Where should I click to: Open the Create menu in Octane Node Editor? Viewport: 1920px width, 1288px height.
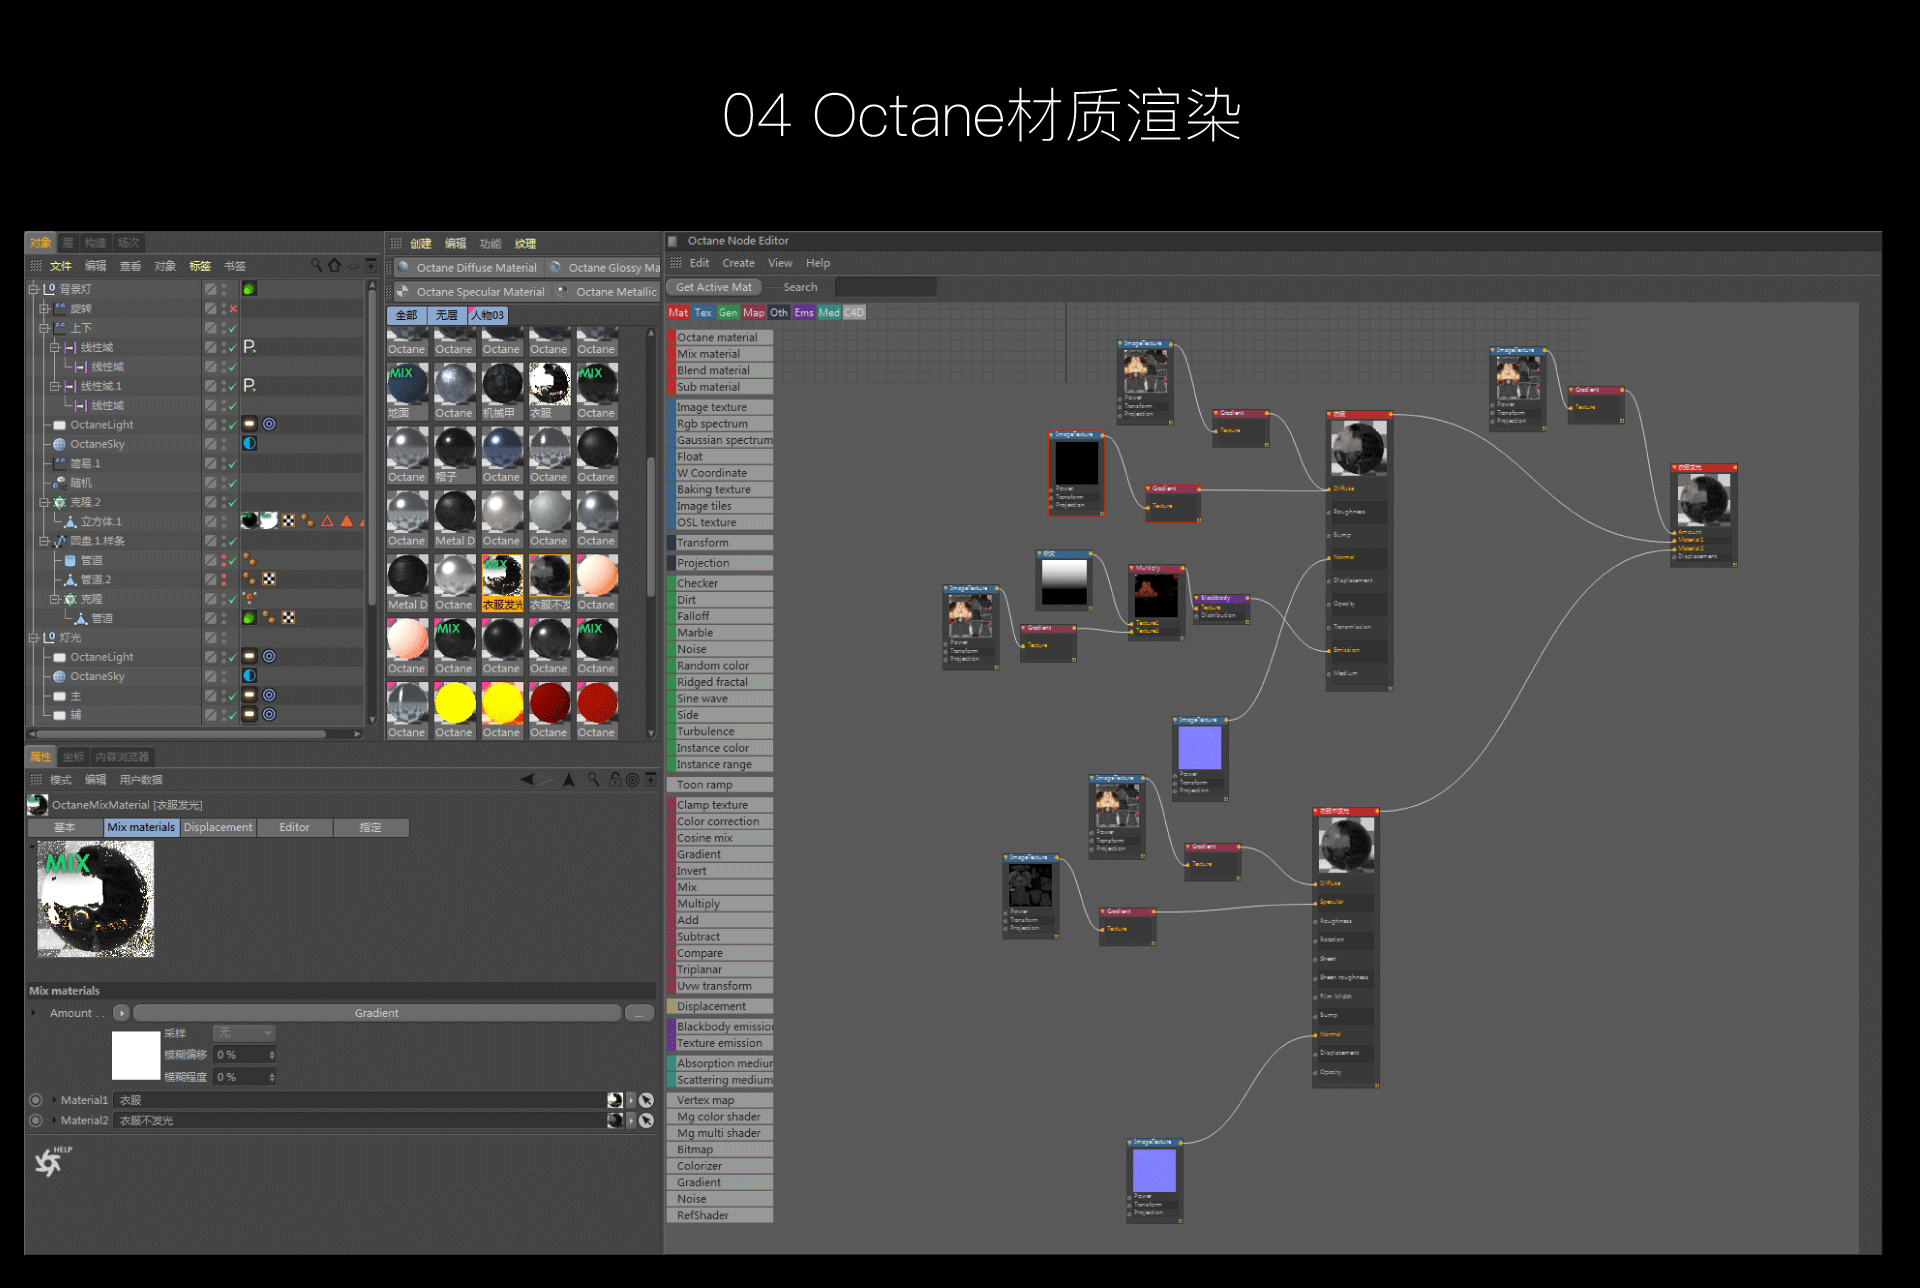[738, 262]
